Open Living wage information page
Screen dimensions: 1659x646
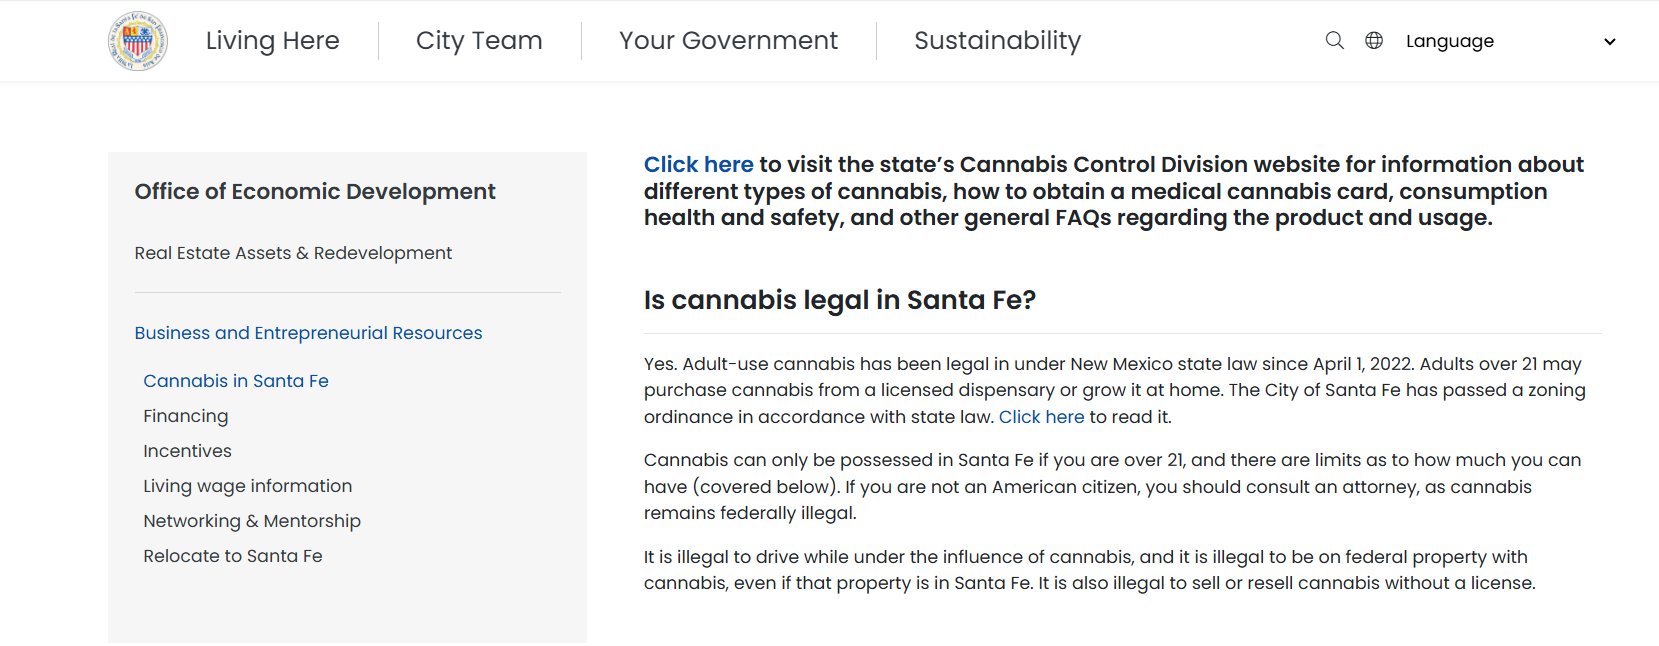pos(247,486)
